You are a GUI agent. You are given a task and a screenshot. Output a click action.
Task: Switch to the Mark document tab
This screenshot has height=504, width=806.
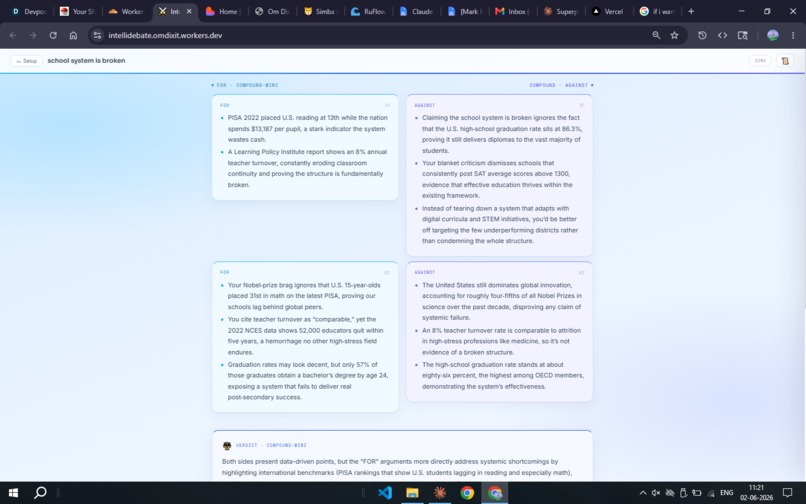[x=466, y=11]
